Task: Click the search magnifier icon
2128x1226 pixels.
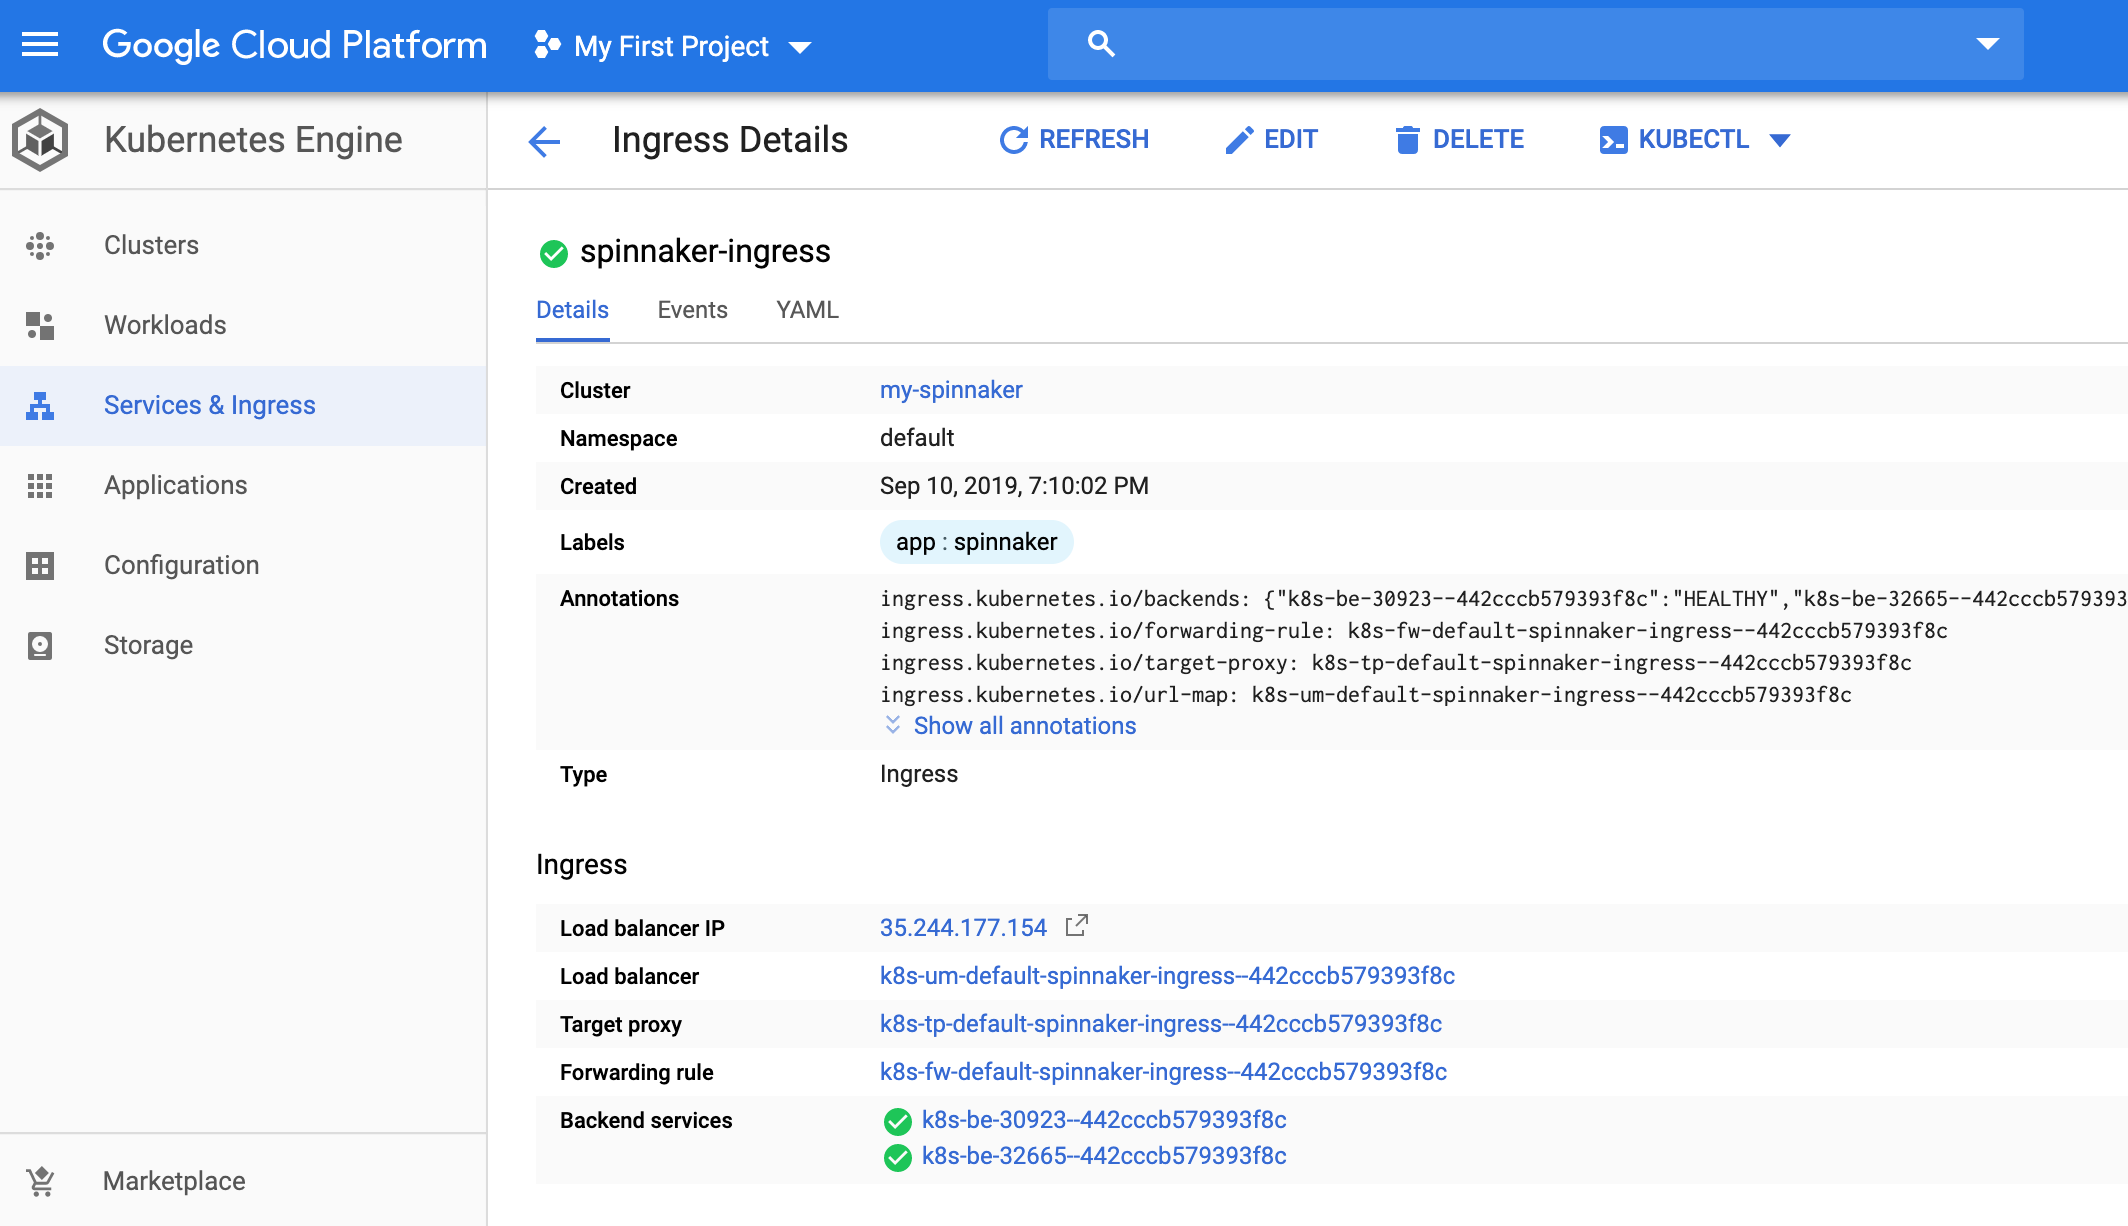Action: [x=1101, y=44]
